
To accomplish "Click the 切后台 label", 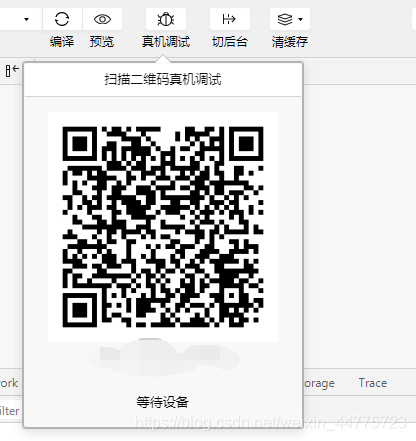I will (x=230, y=42).
